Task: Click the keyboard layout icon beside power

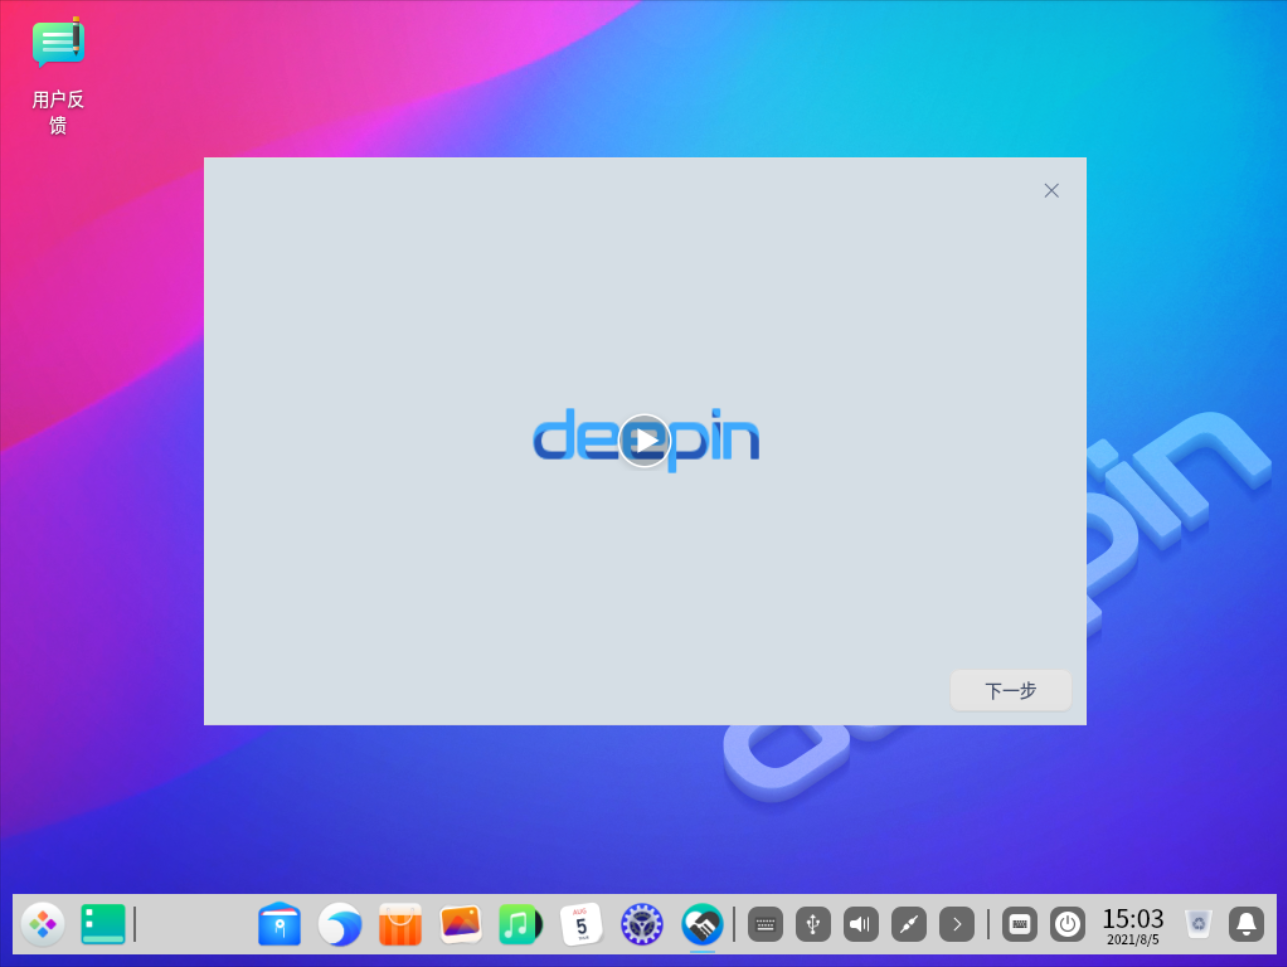Action: coord(1020,924)
